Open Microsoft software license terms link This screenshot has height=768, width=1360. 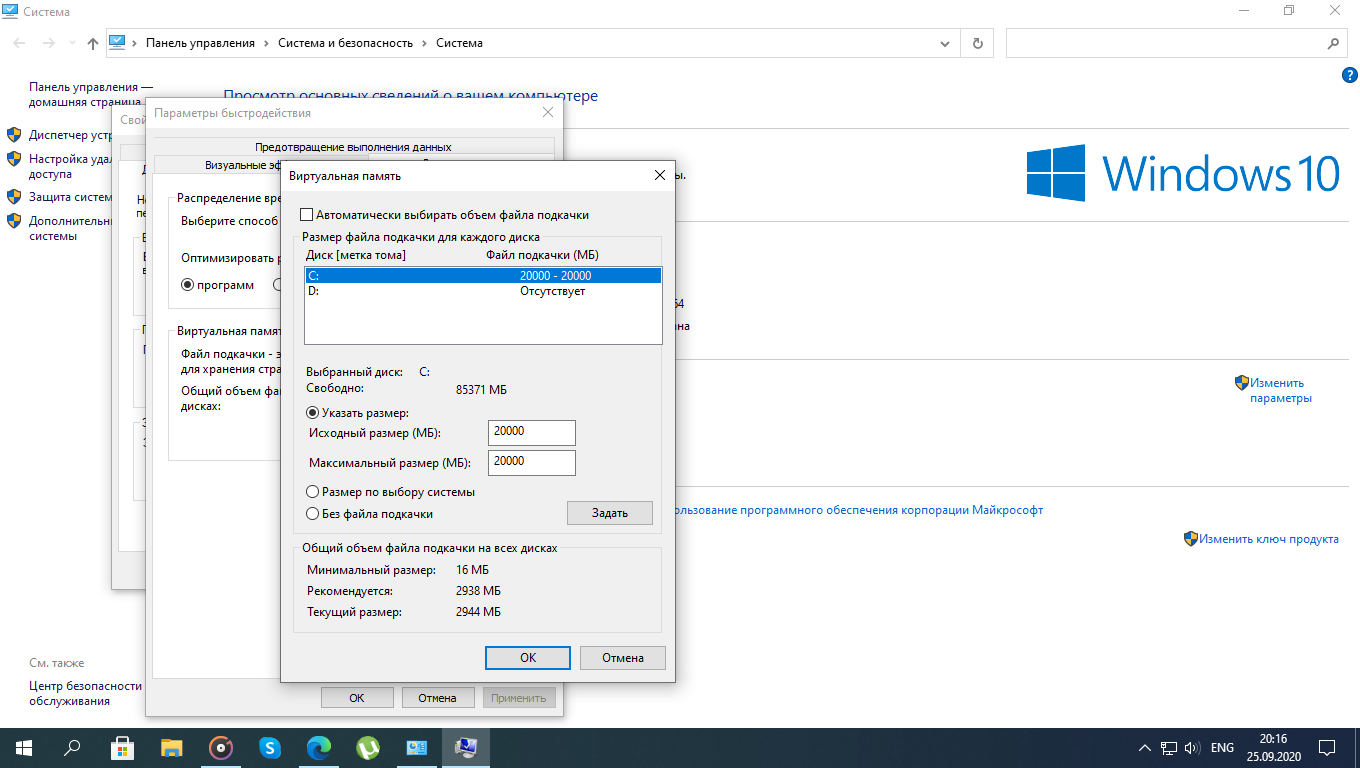click(x=858, y=510)
